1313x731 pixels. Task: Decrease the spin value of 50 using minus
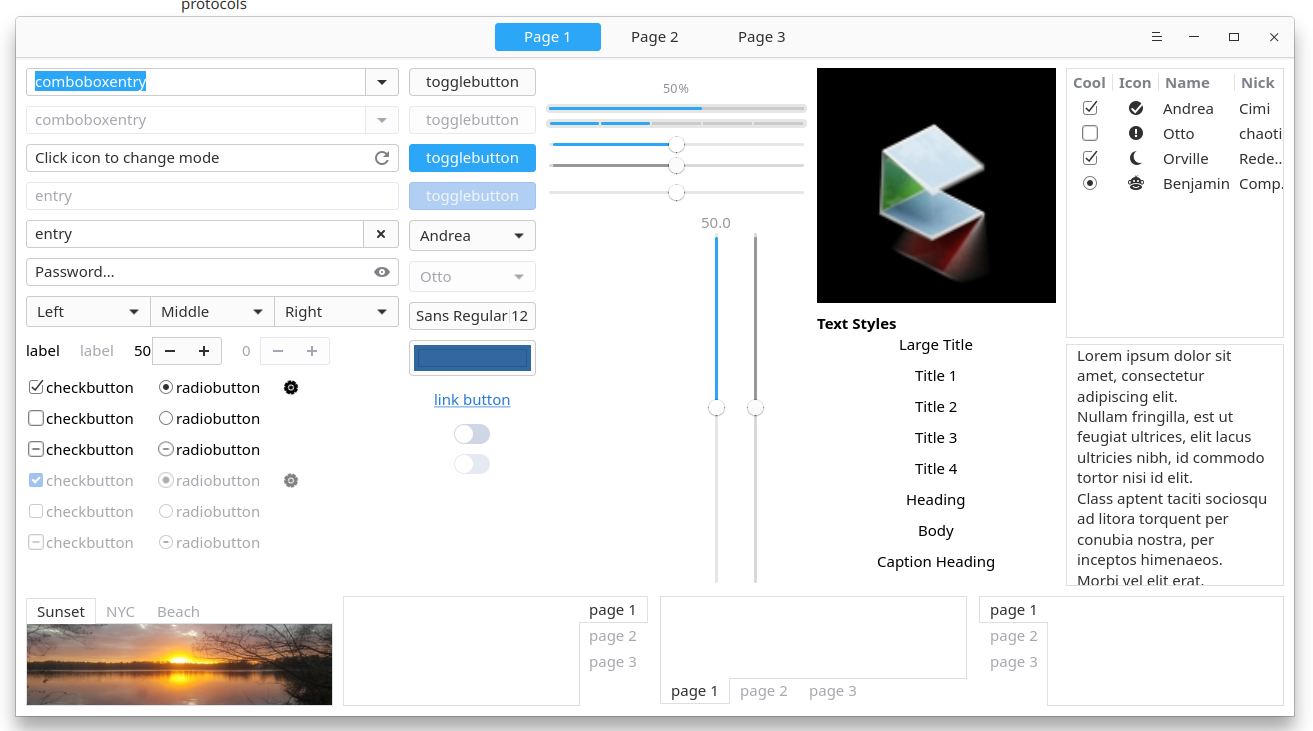(x=170, y=351)
